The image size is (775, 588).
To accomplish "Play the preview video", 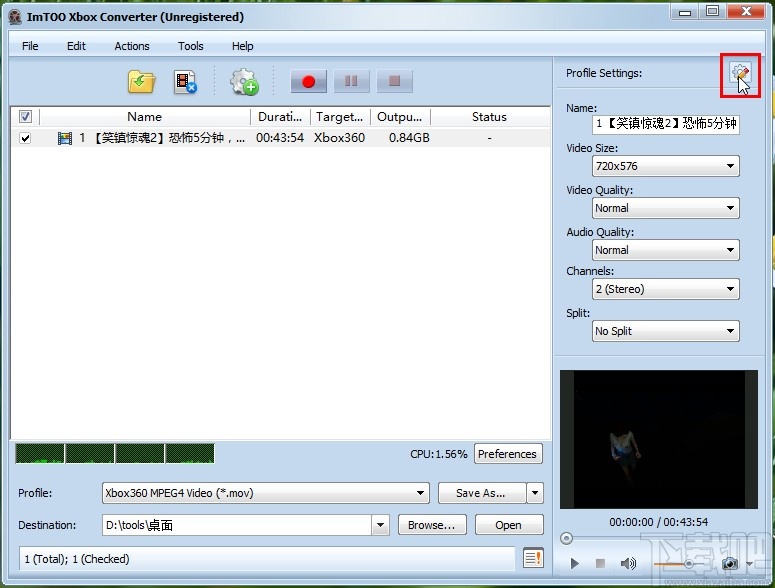I will [574, 563].
